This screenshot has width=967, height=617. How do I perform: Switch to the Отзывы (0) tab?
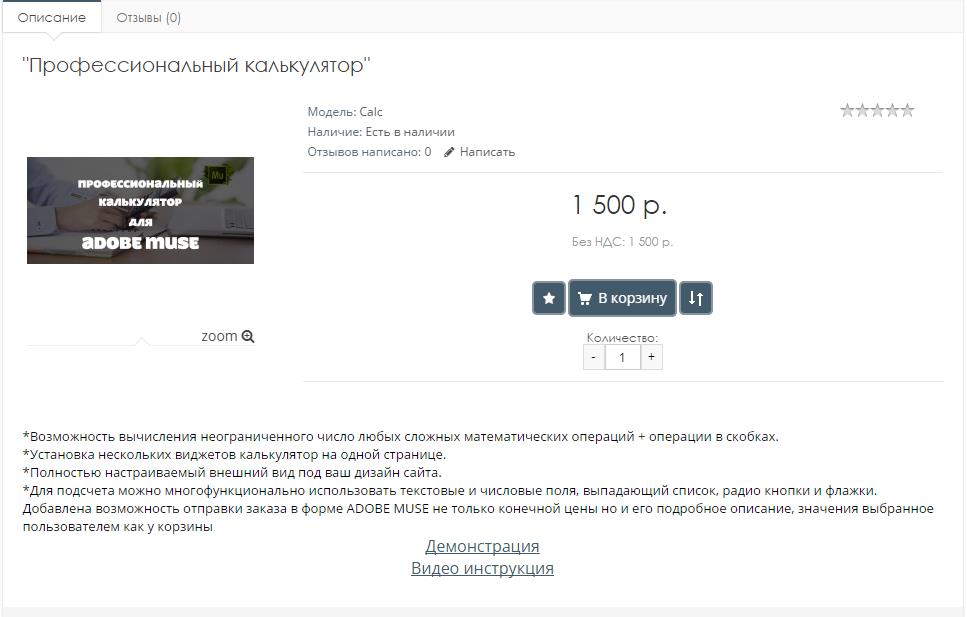coord(149,17)
